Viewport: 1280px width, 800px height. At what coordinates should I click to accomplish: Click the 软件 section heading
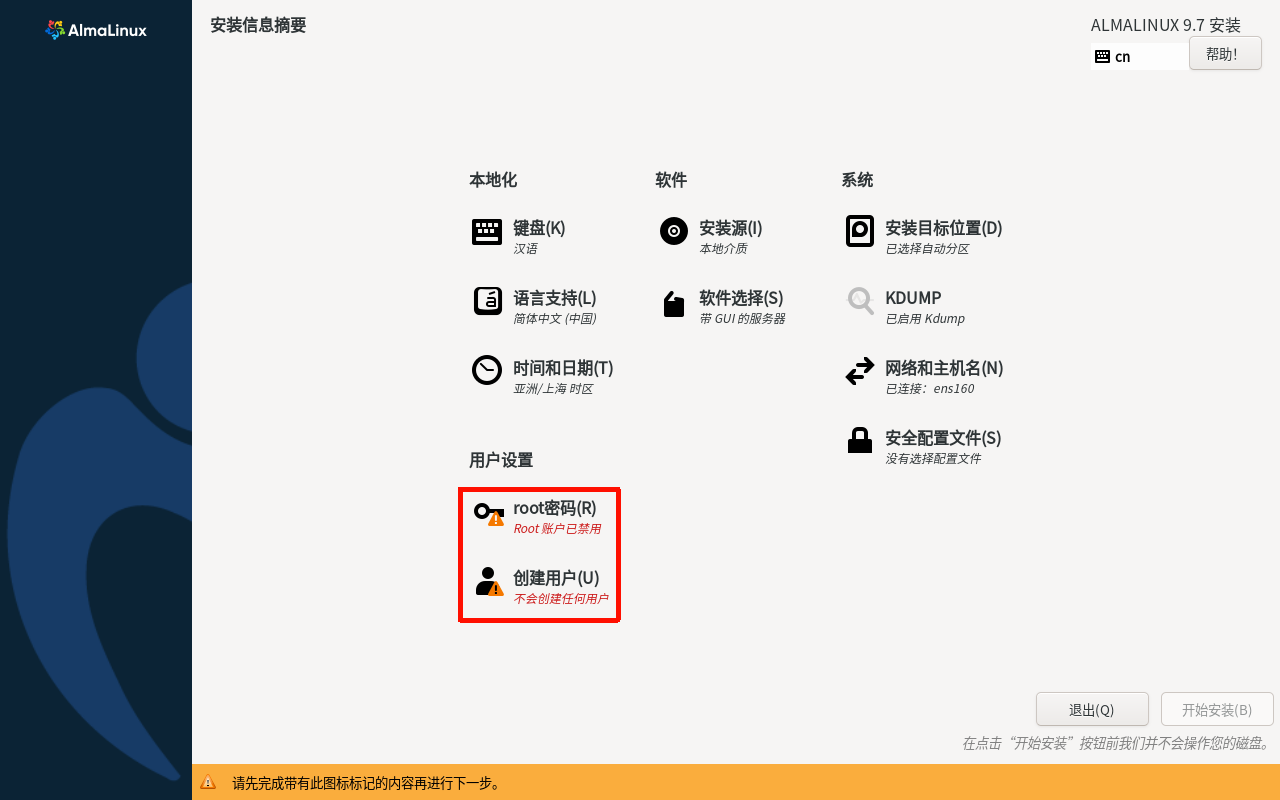tap(671, 180)
